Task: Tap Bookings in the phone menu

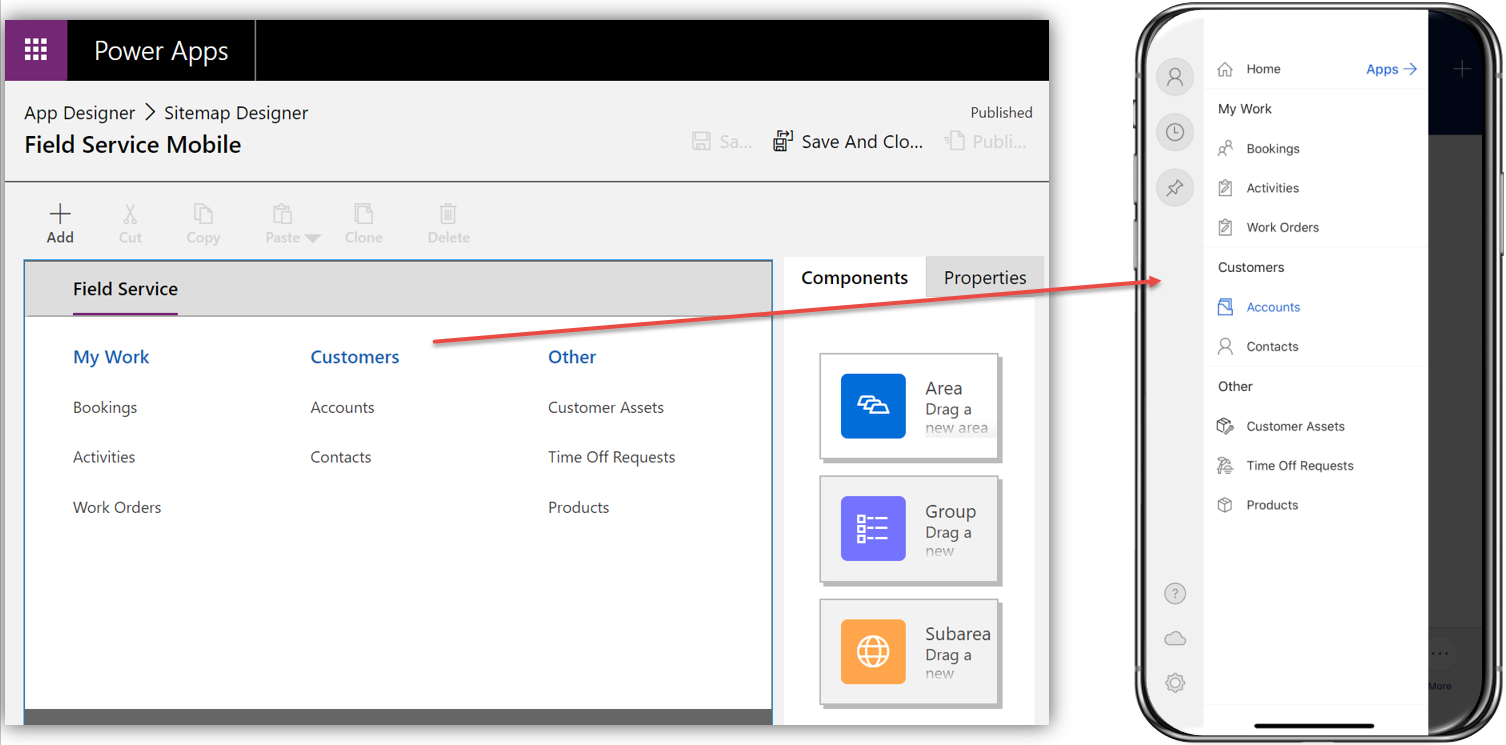Action: [1273, 149]
